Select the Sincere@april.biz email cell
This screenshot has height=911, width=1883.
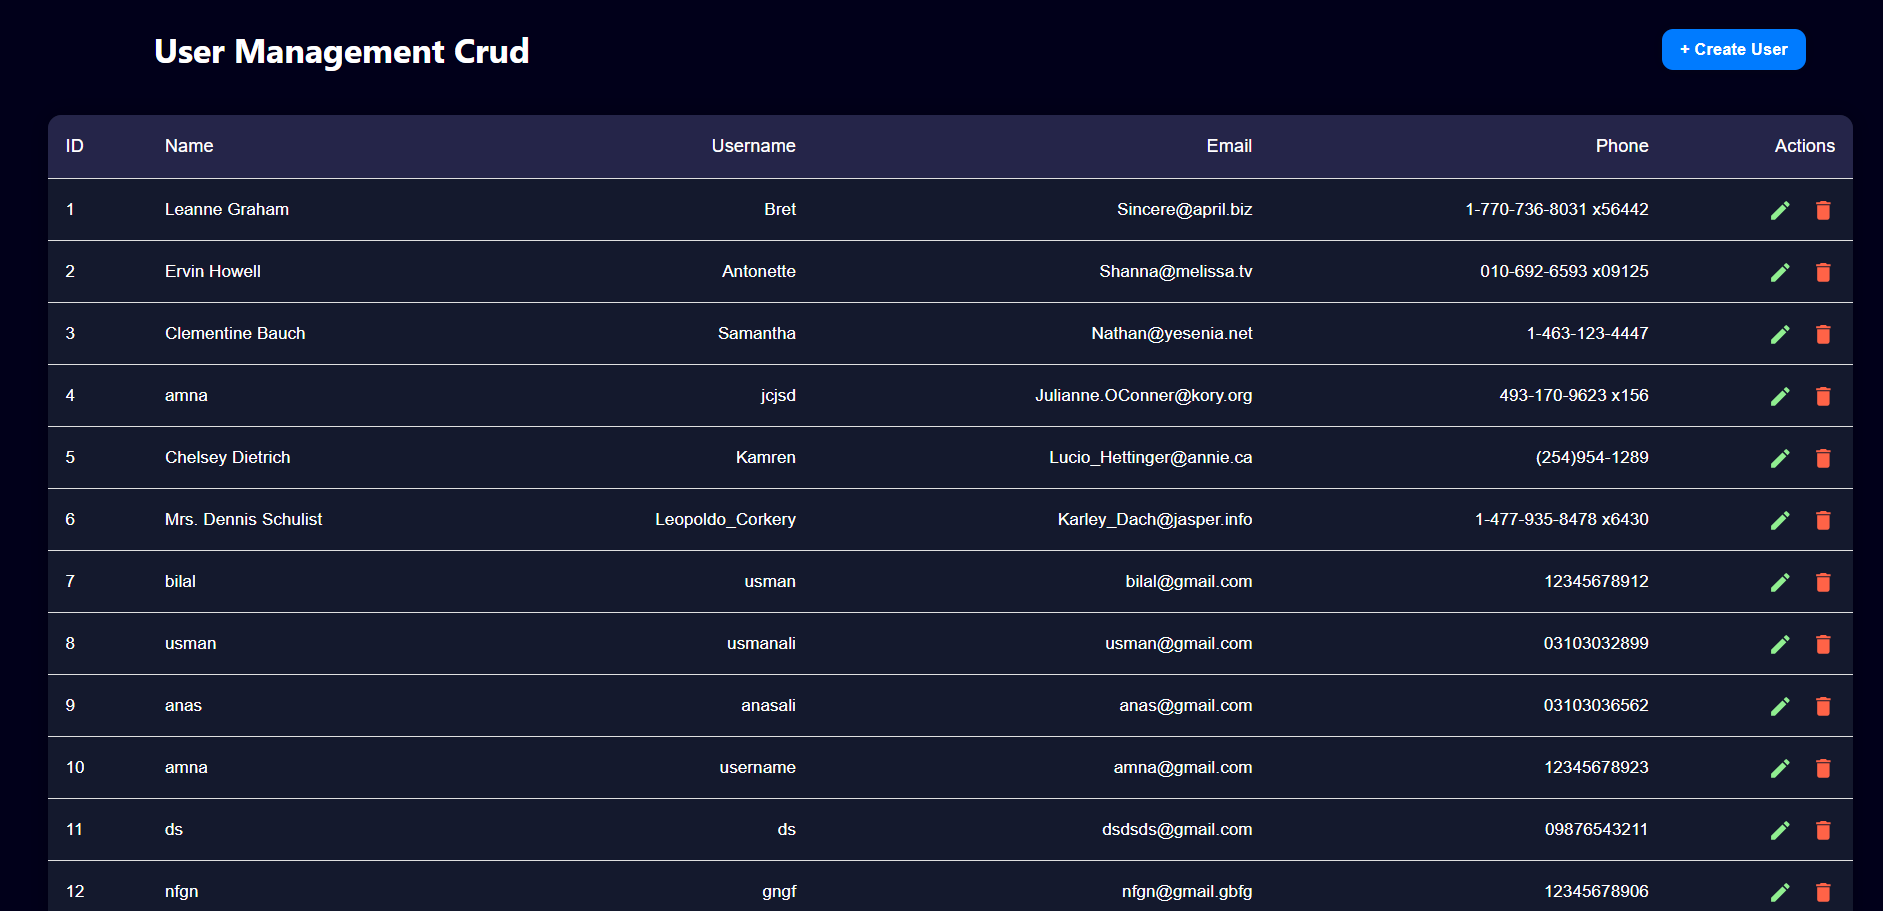1184,209
